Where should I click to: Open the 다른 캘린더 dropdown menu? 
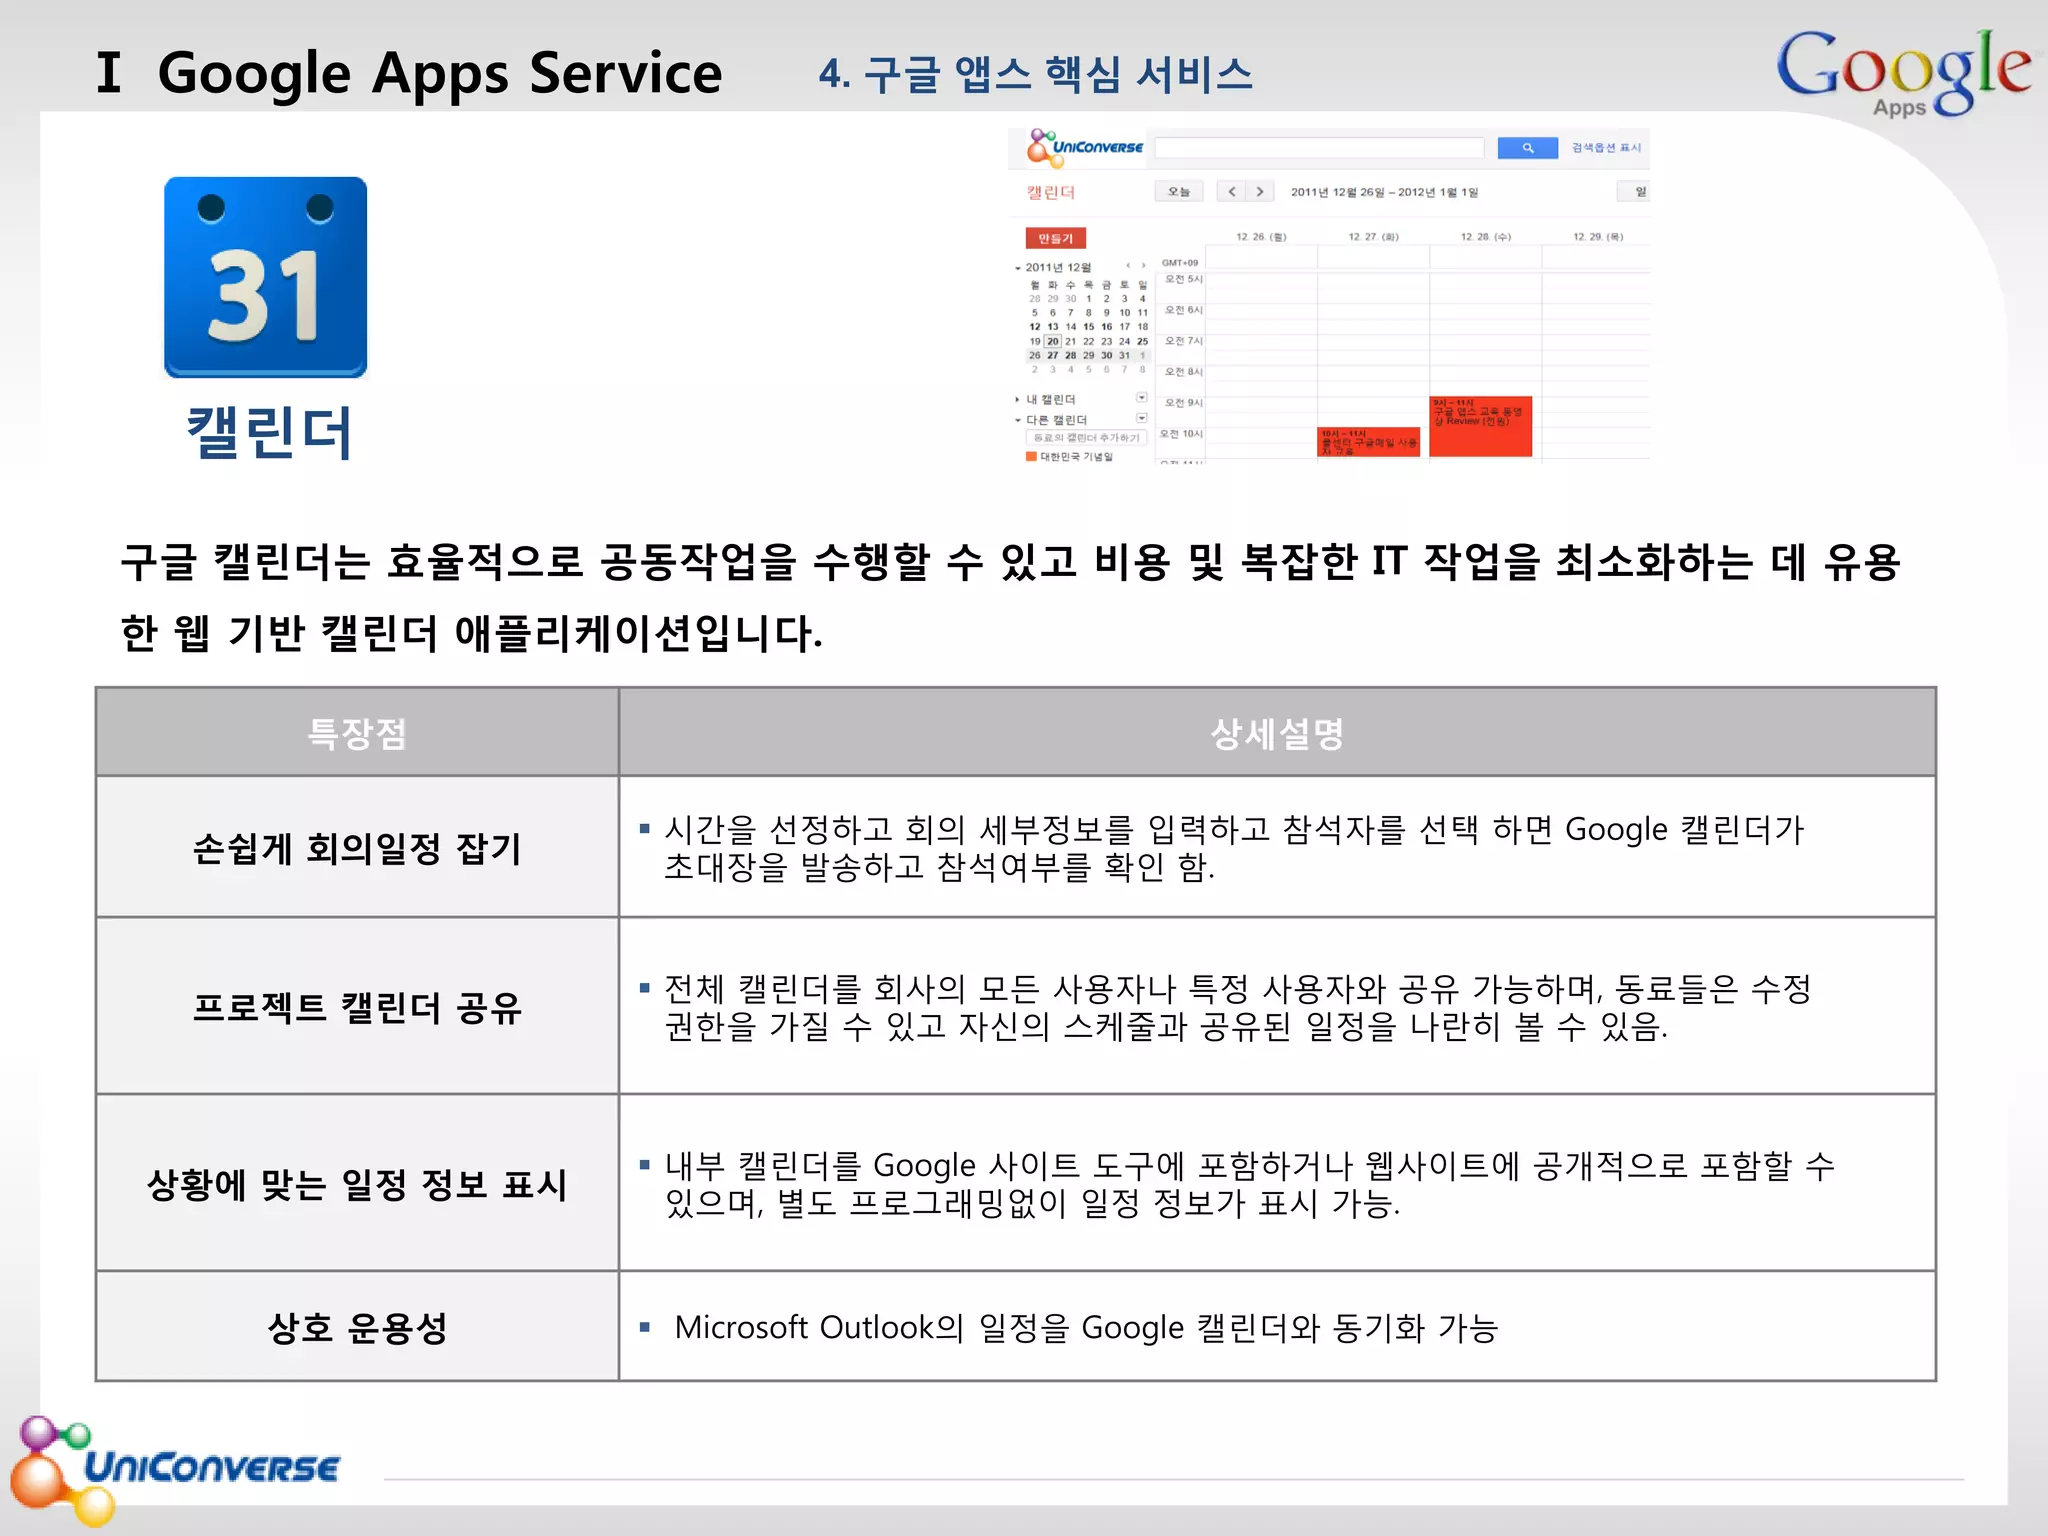tap(1141, 418)
